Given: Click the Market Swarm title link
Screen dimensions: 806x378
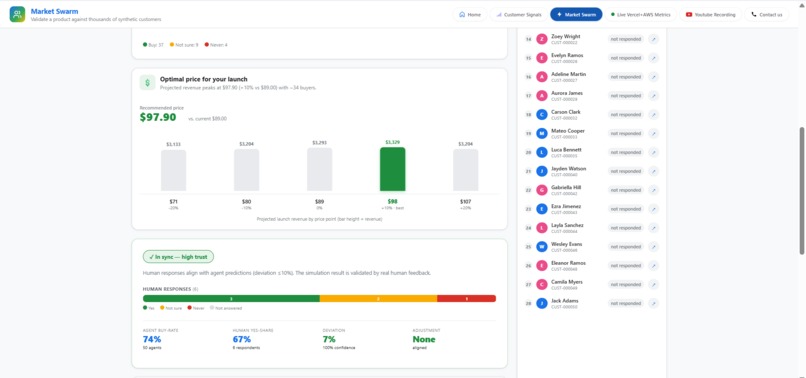Looking at the screenshot, I should click(x=54, y=11).
